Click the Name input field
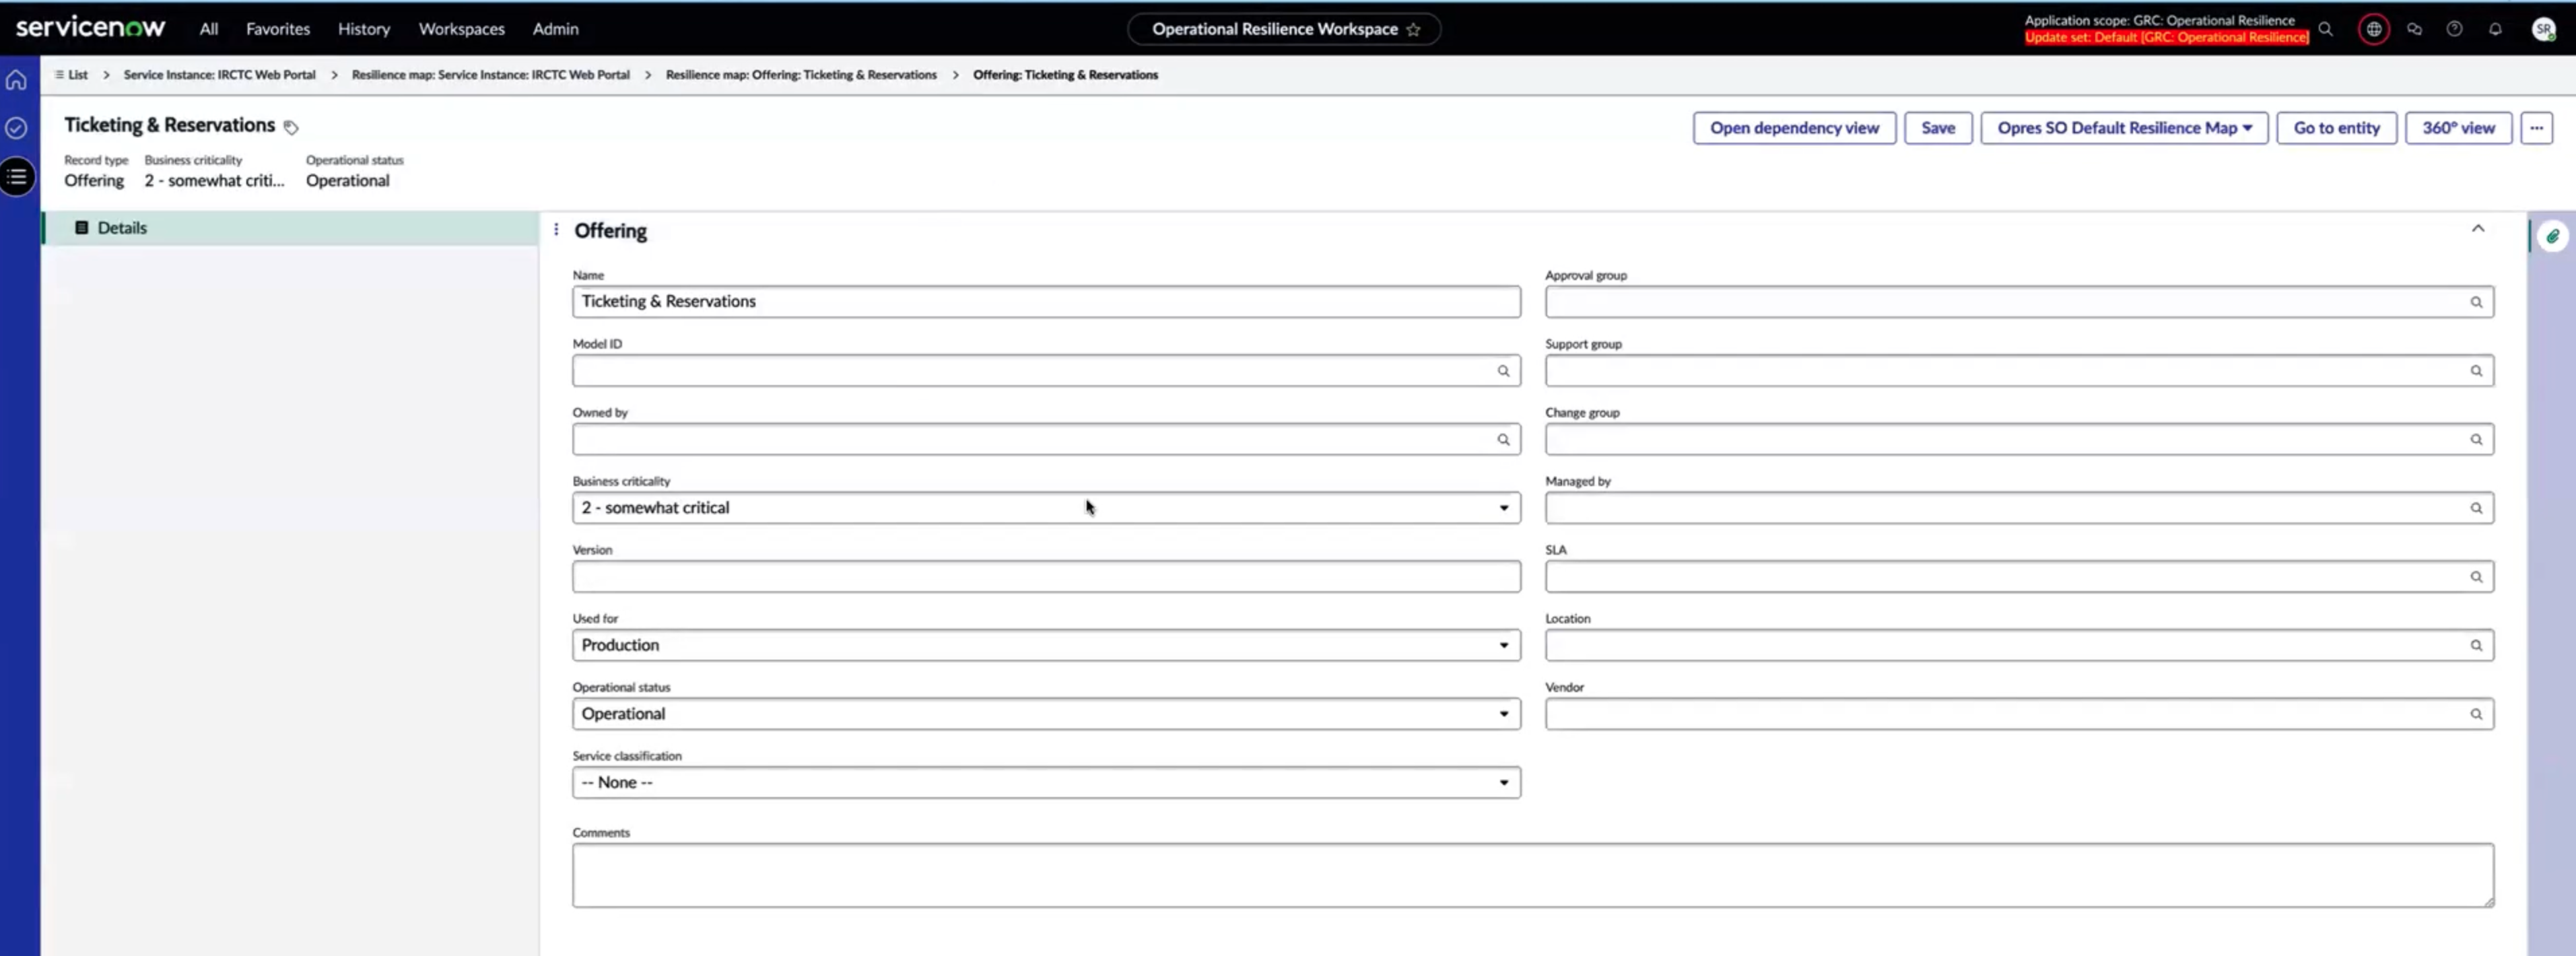 [x=1046, y=302]
